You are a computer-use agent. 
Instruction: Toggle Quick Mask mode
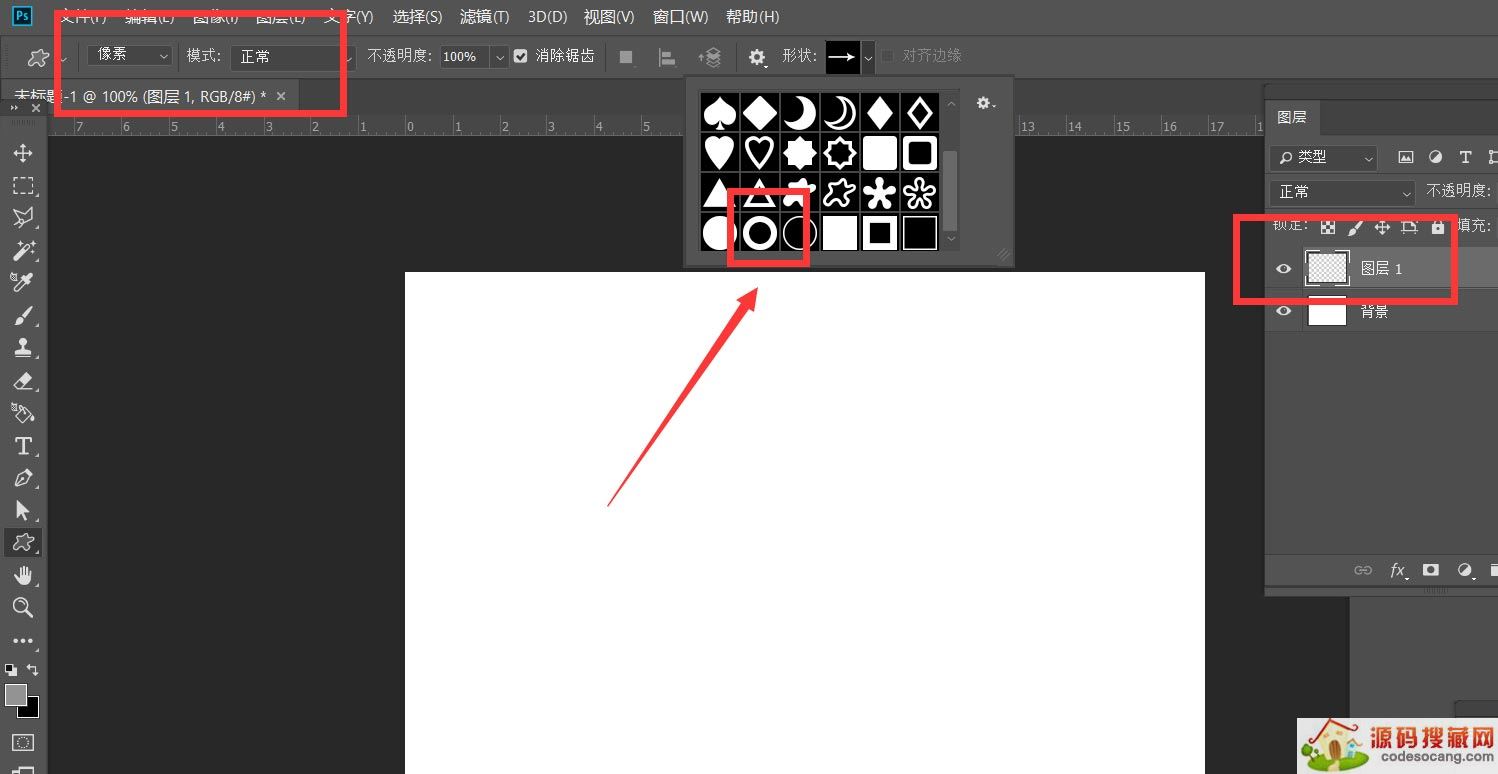22,743
